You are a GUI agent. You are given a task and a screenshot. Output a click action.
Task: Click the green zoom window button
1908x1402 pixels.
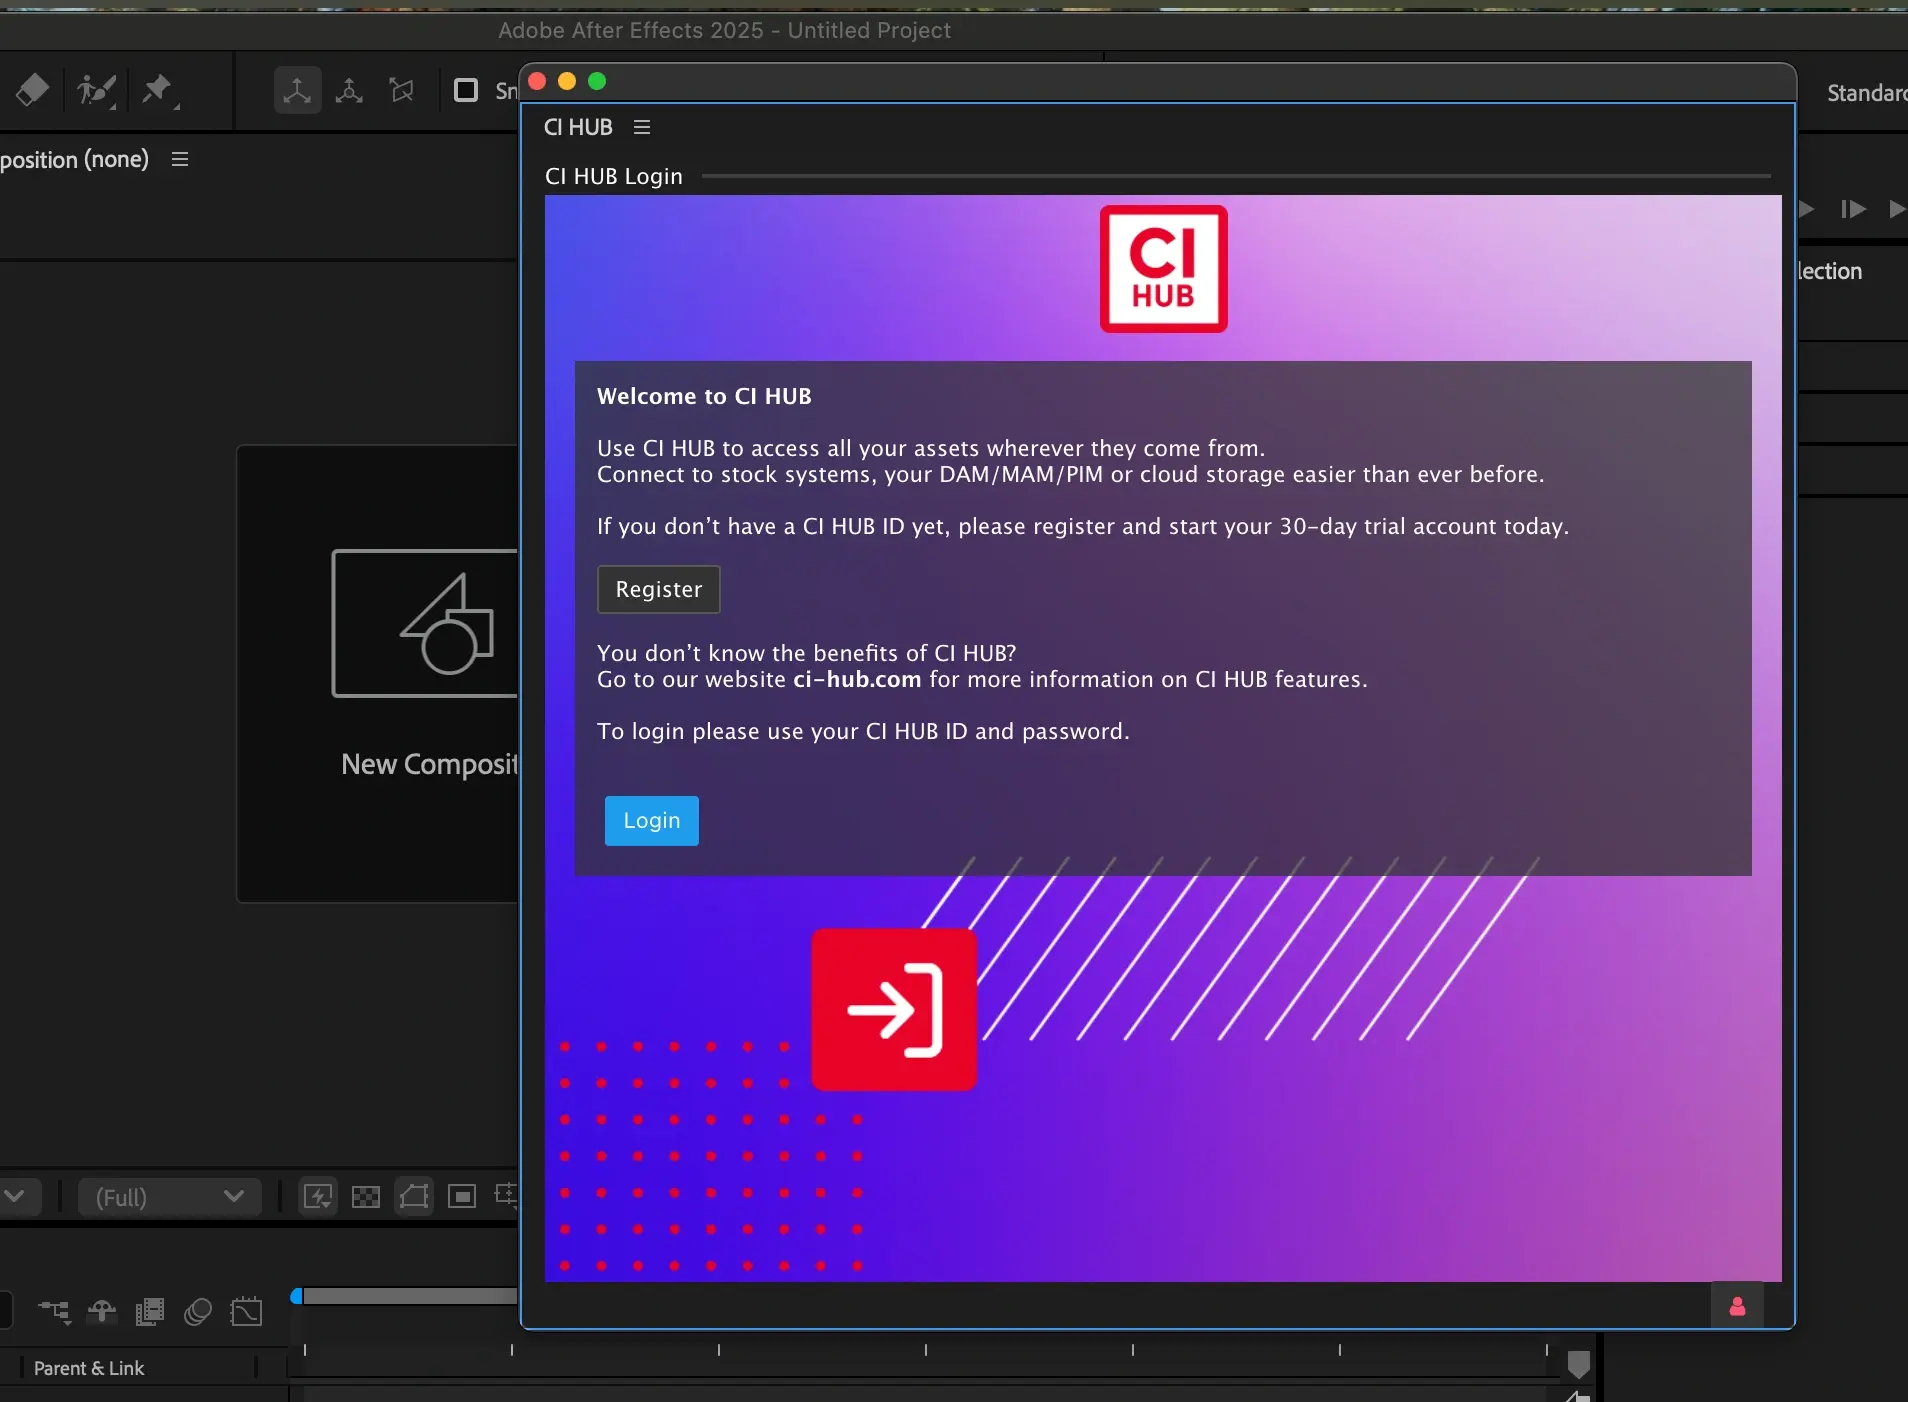point(597,81)
